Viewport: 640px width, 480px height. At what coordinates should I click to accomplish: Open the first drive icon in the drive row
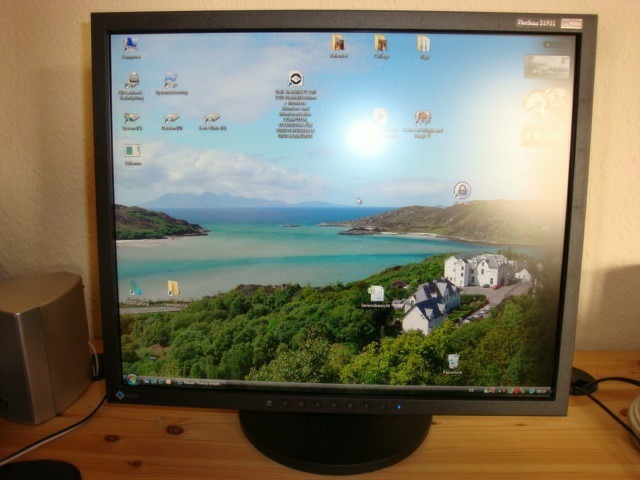[x=132, y=118]
